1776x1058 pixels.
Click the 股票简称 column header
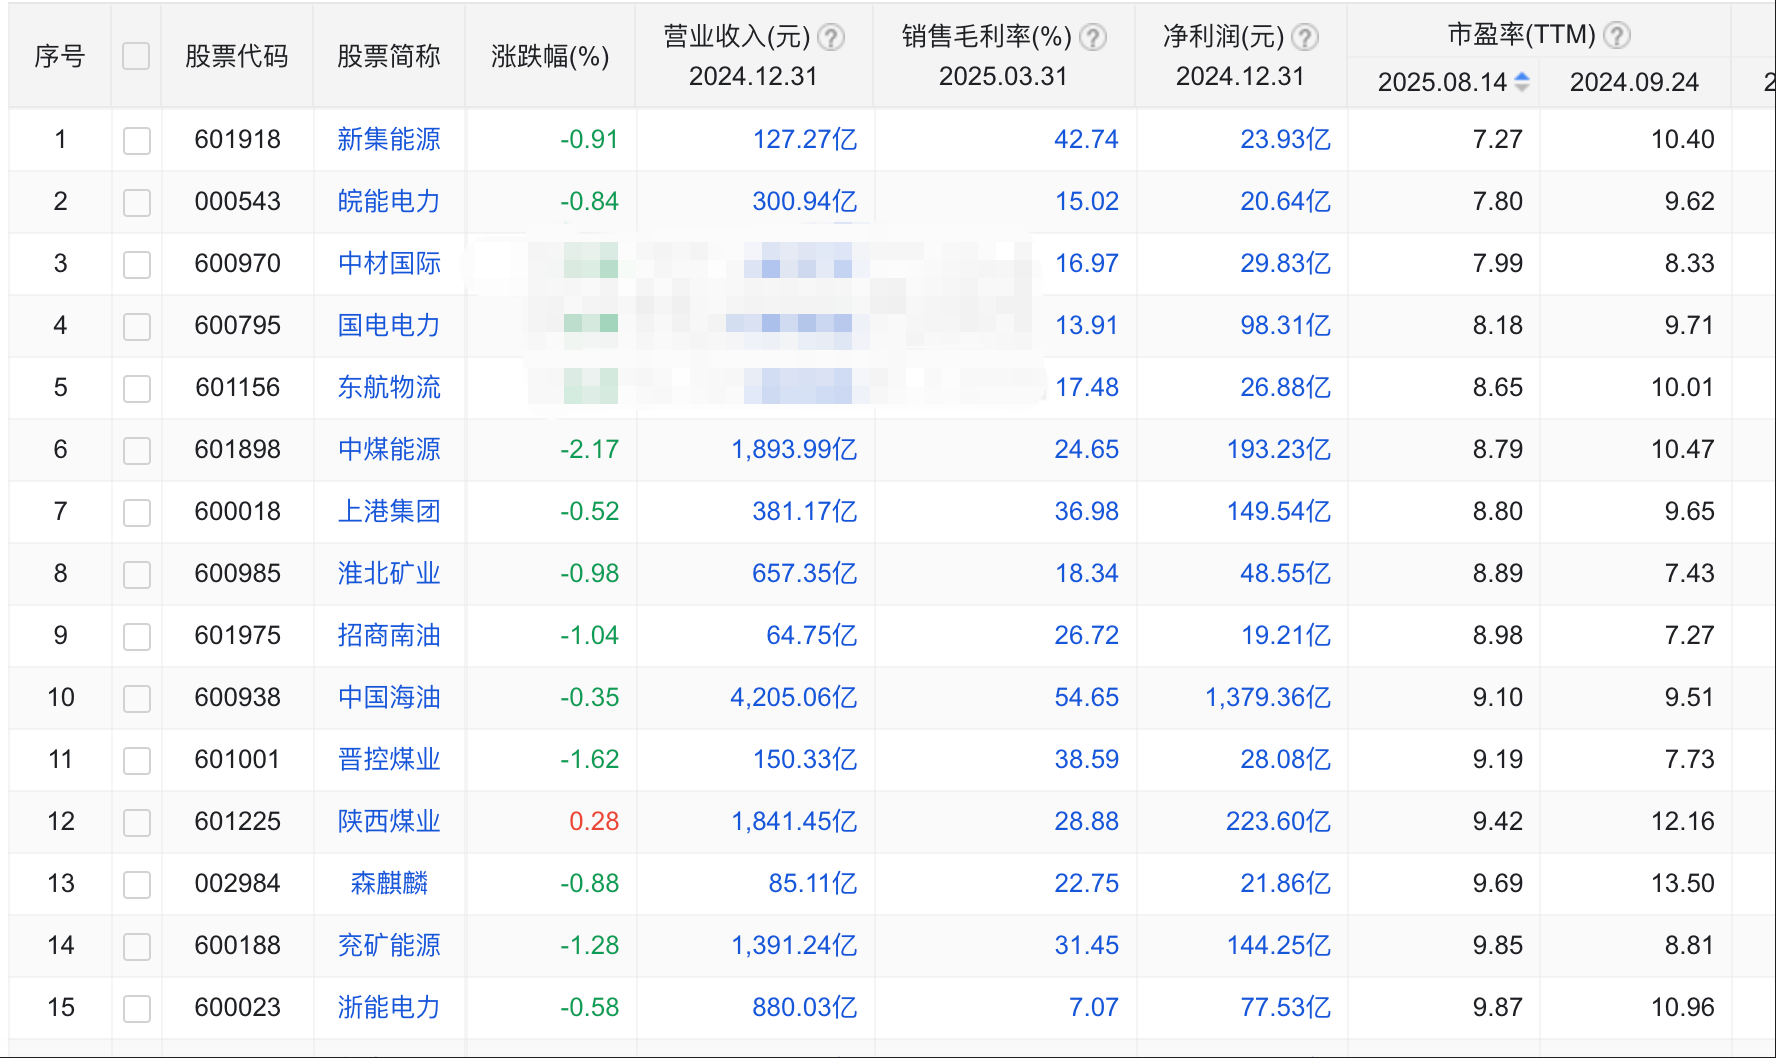(389, 56)
